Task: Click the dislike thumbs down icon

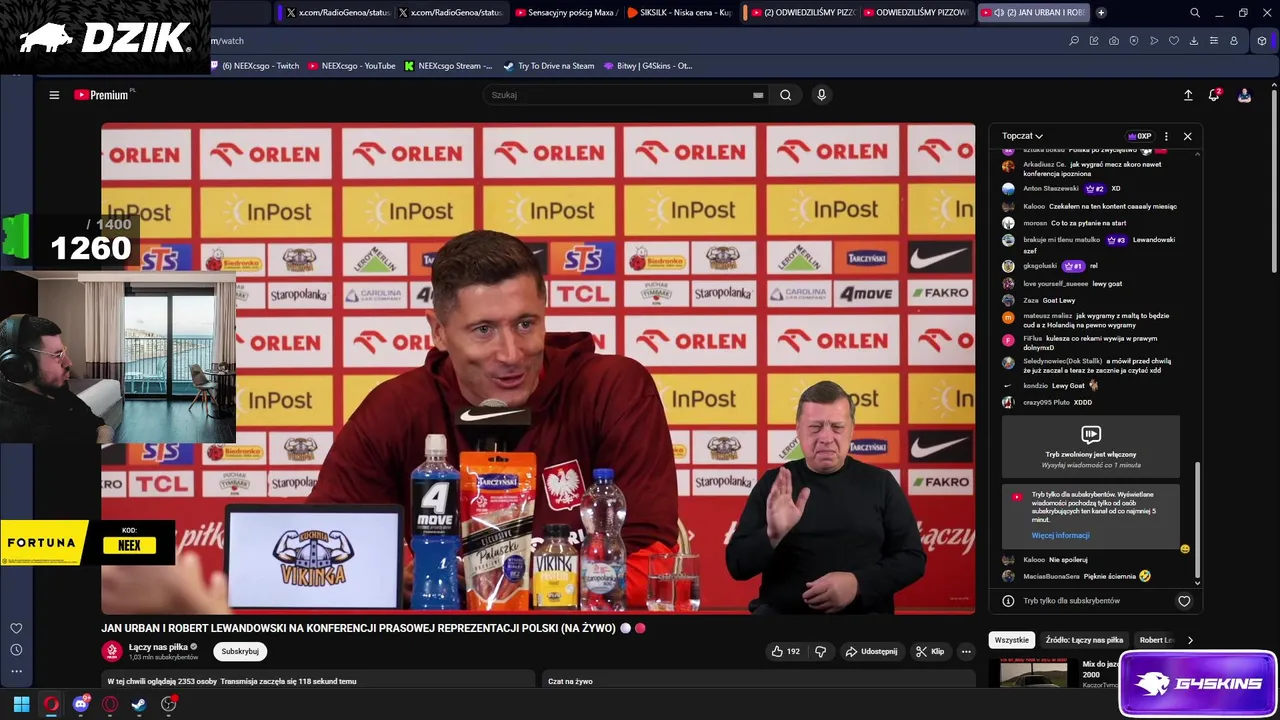Action: (x=820, y=651)
